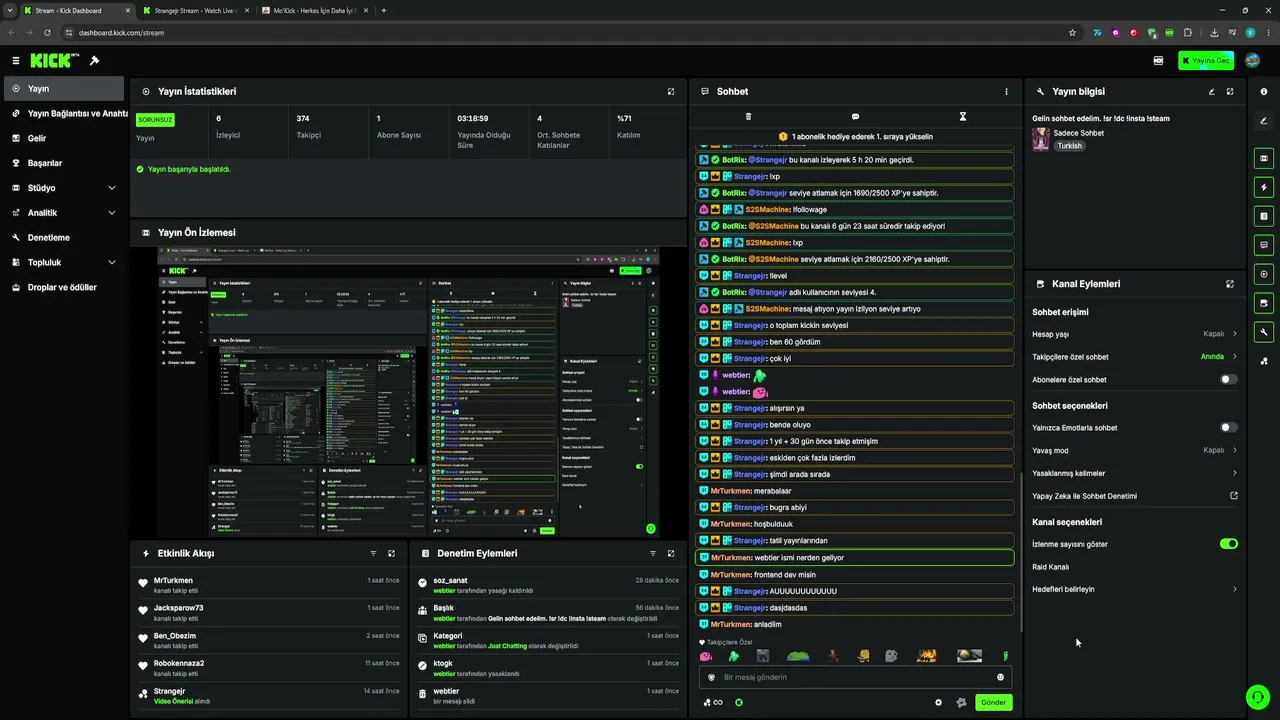Open chat settings gear icon
Screen dimensions: 1280x720
[938, 702]
